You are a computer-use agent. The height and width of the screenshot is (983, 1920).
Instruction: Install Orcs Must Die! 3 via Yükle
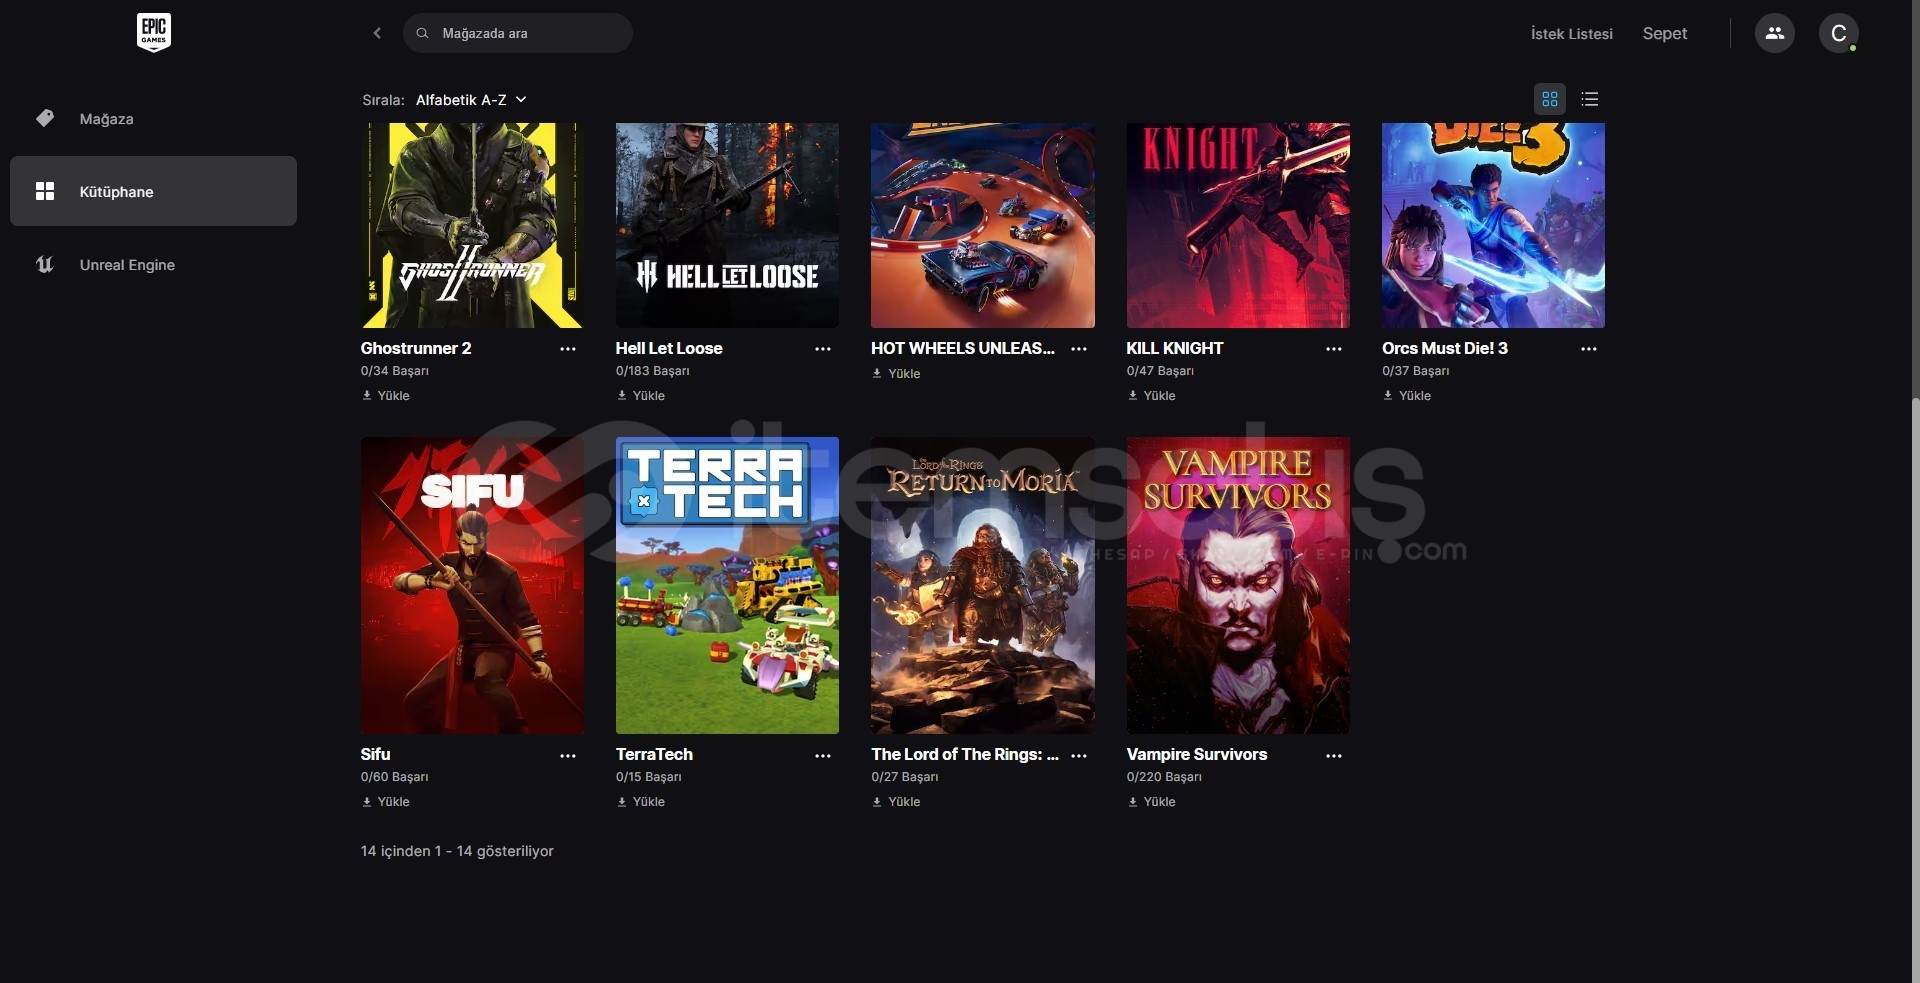click(1407, 395)
